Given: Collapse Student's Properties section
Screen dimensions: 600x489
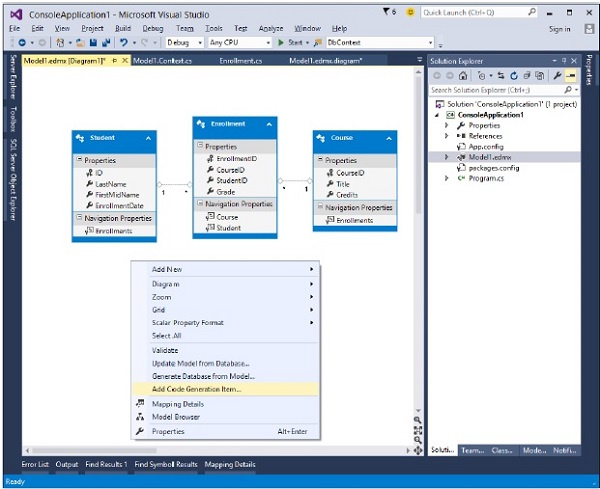Looking at the screenshot, I should tap(79, 159).
